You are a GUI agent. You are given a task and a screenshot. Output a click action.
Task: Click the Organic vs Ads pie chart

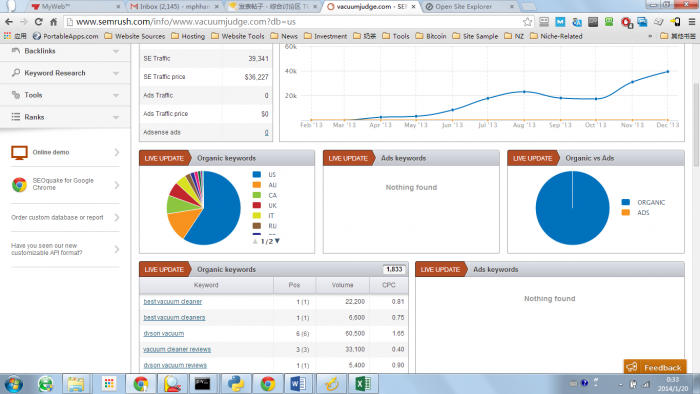click(572, 208)
